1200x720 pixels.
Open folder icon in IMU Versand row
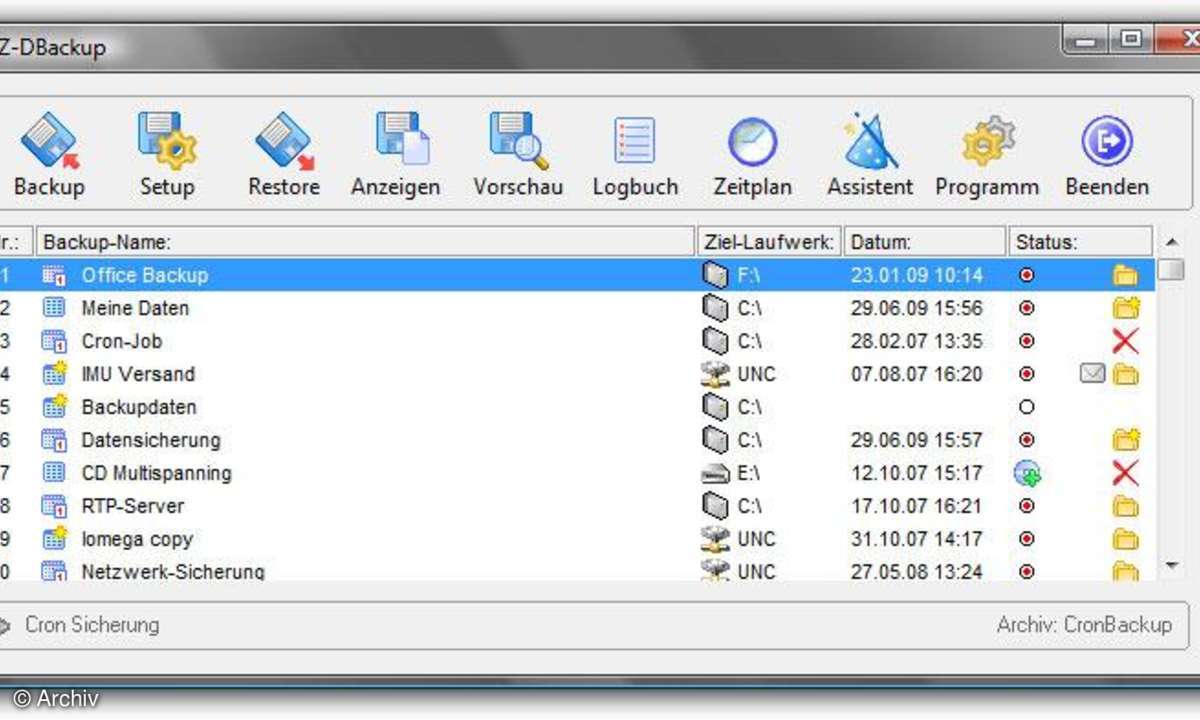tap(1126, 374)
